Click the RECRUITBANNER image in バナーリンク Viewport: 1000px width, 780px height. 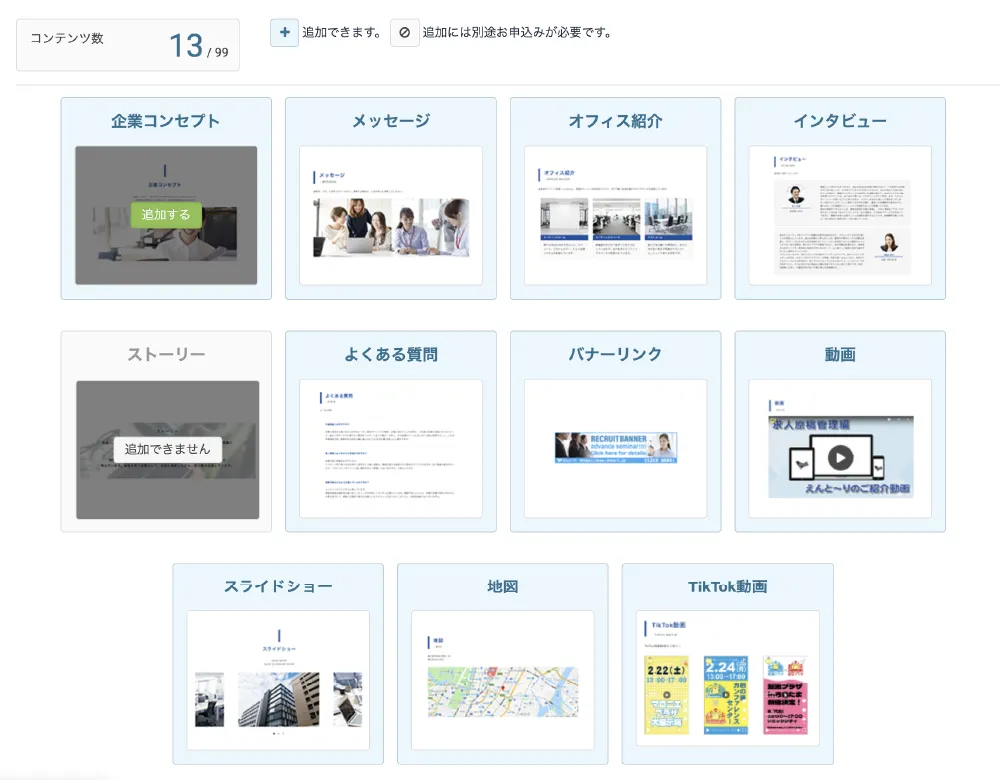point(615,447)
